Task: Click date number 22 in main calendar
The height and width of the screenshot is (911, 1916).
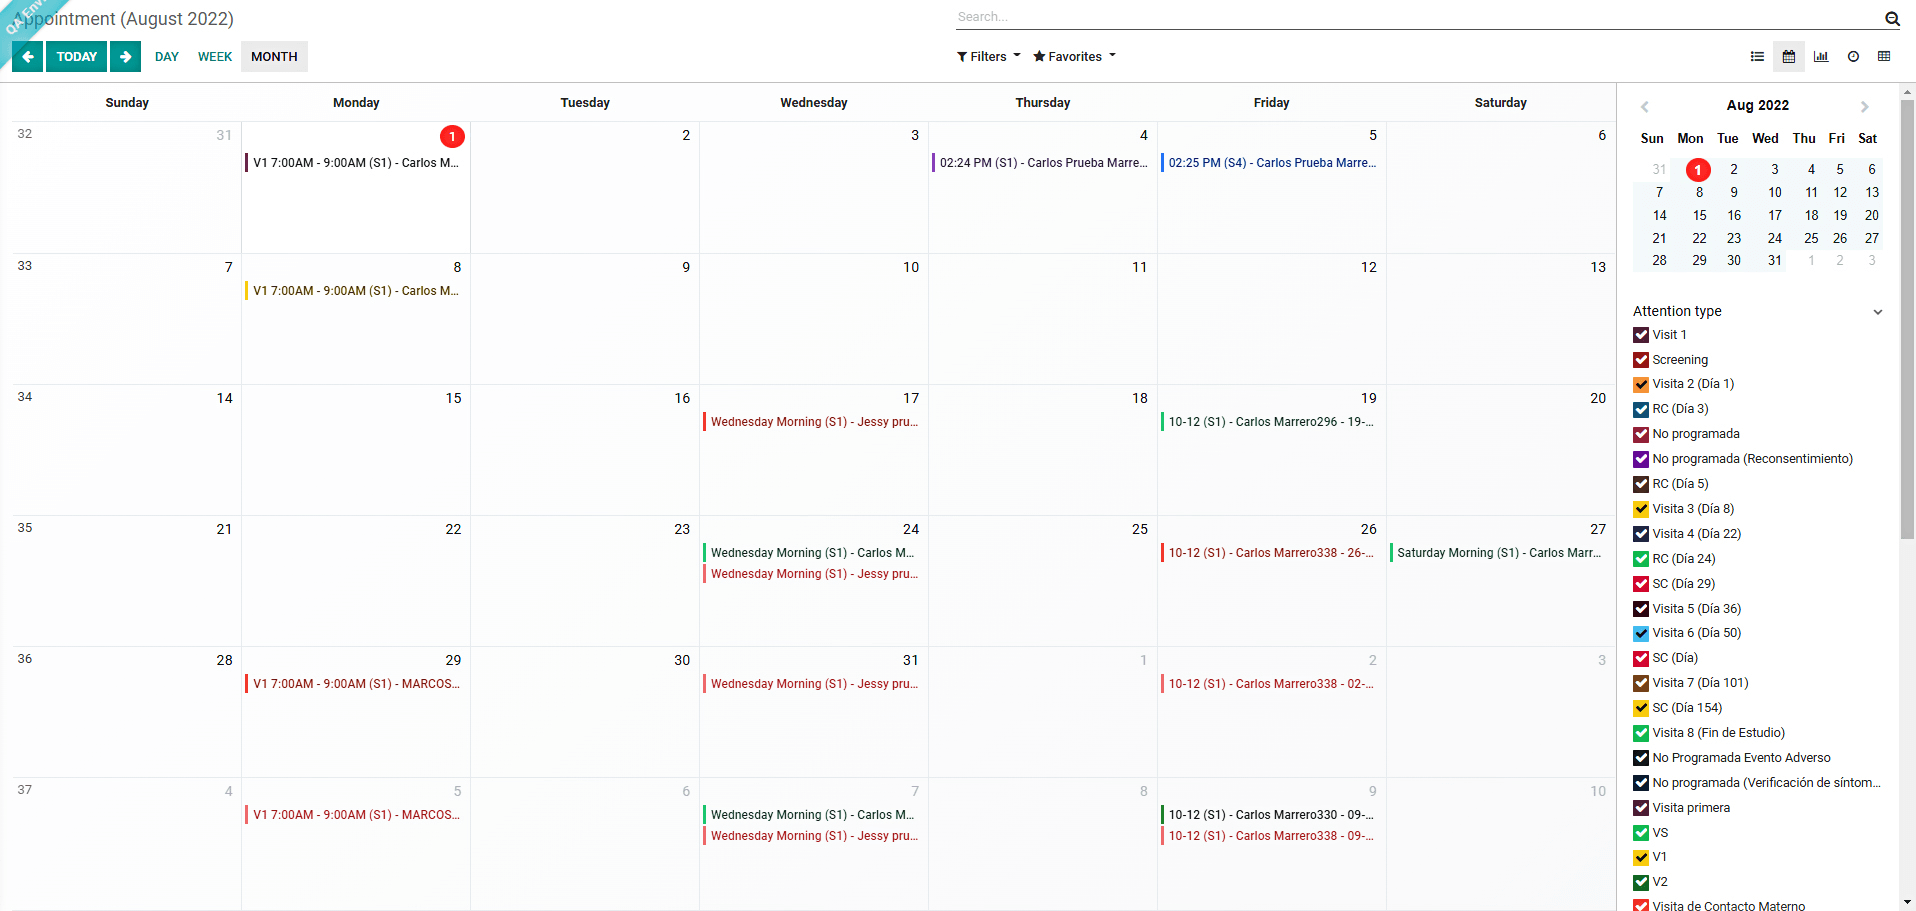Action: pyautogui.click(x=453, y=529)
